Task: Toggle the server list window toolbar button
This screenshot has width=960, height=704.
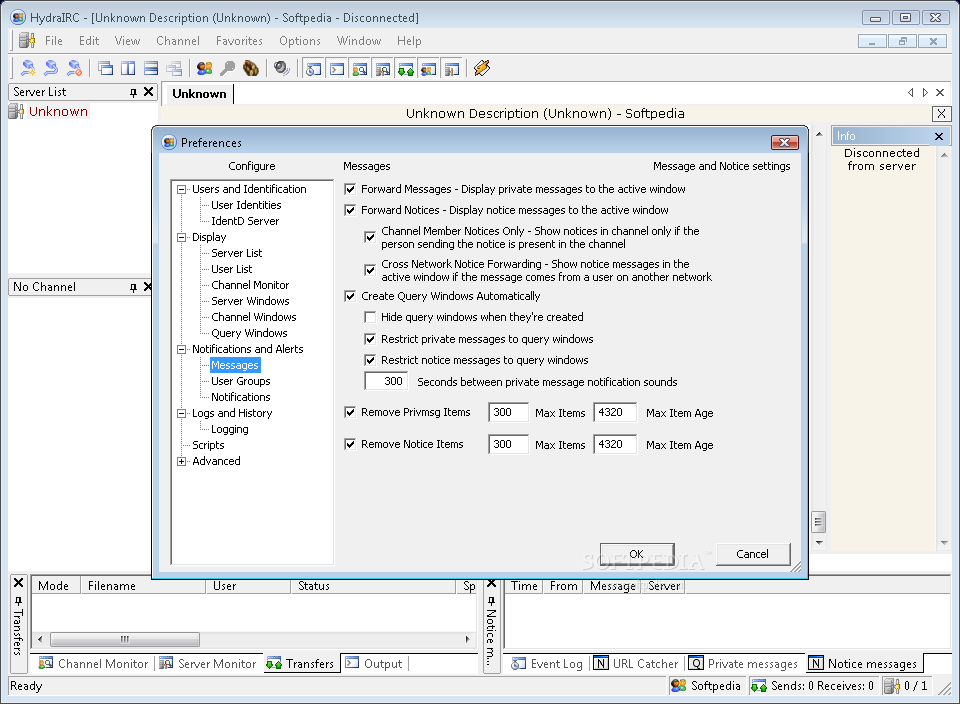Action: 451,69
